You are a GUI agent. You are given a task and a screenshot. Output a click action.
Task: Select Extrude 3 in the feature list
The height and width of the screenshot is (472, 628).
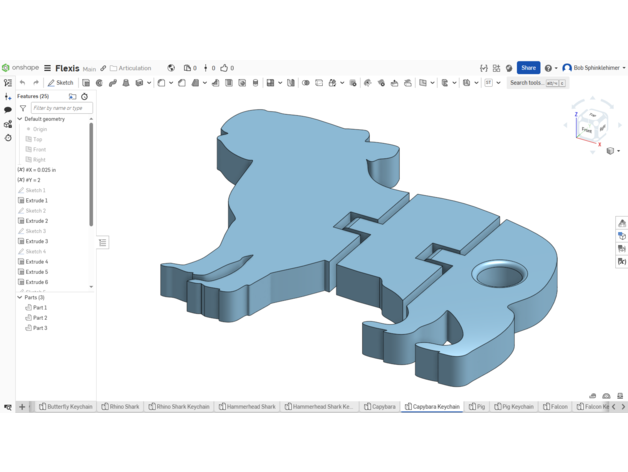36,241
